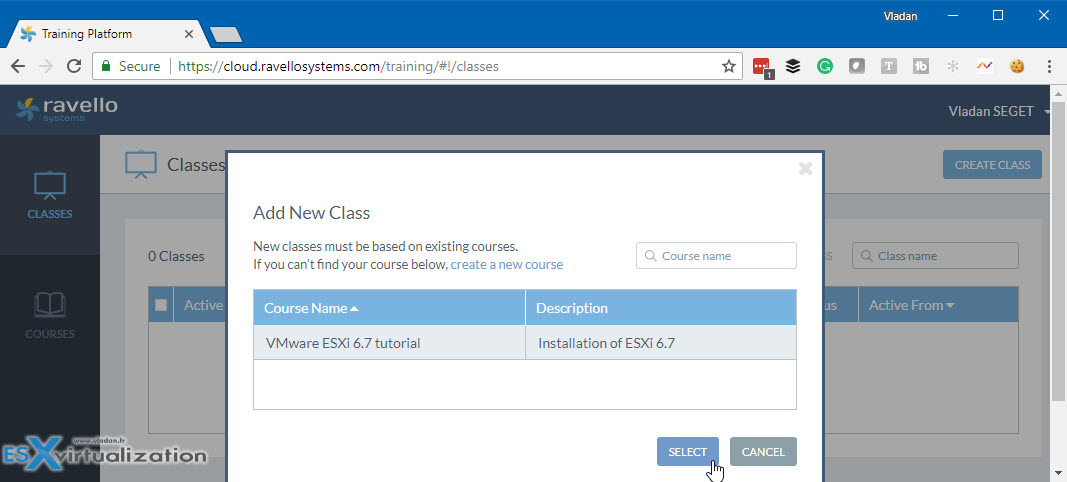Viewport: 1067px width, 482px height.
Task: Click the Chrome profile name Vladan
Action: [x=900, y=16]
